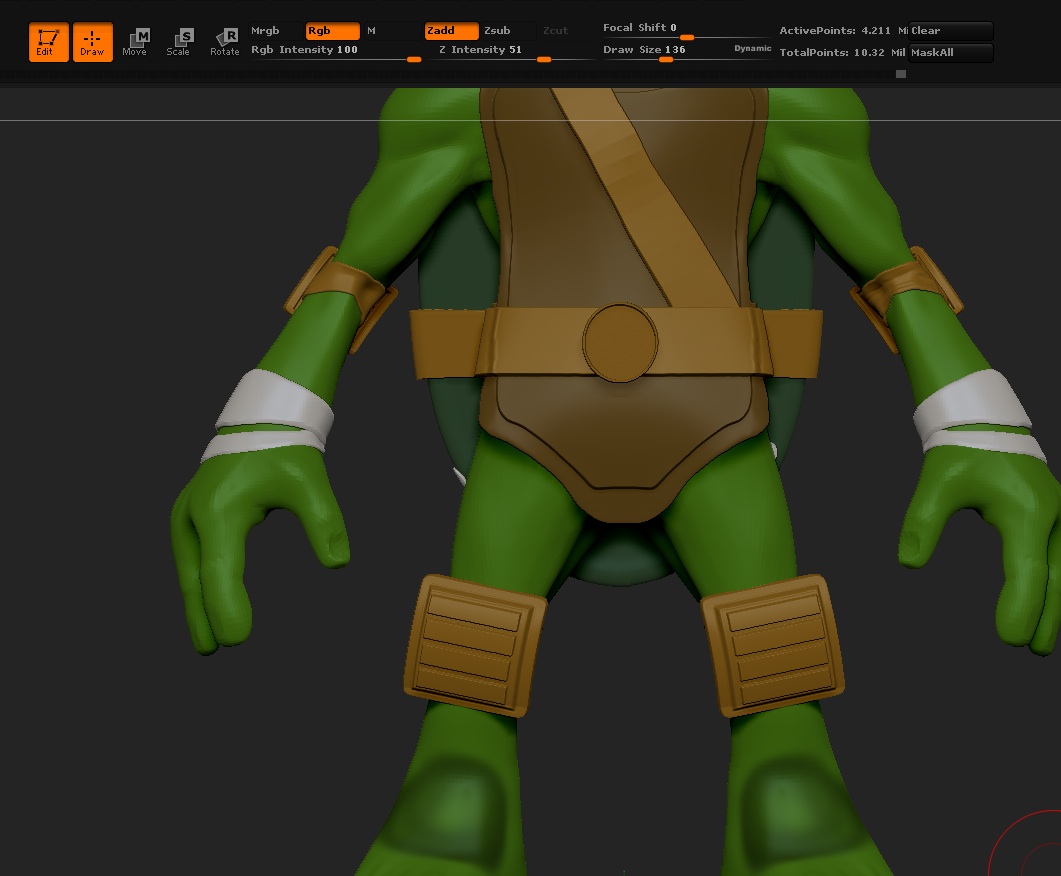1061x876 pixels.
Task: Click the round belt buckle on the model
Action: (620, 342)
